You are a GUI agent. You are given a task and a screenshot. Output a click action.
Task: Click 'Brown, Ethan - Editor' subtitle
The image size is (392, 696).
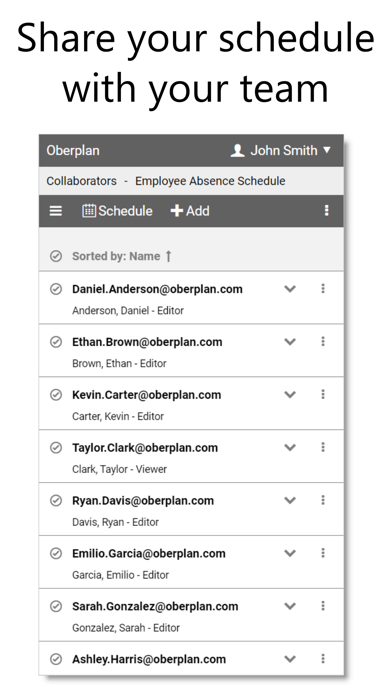[x=119, y=364]
